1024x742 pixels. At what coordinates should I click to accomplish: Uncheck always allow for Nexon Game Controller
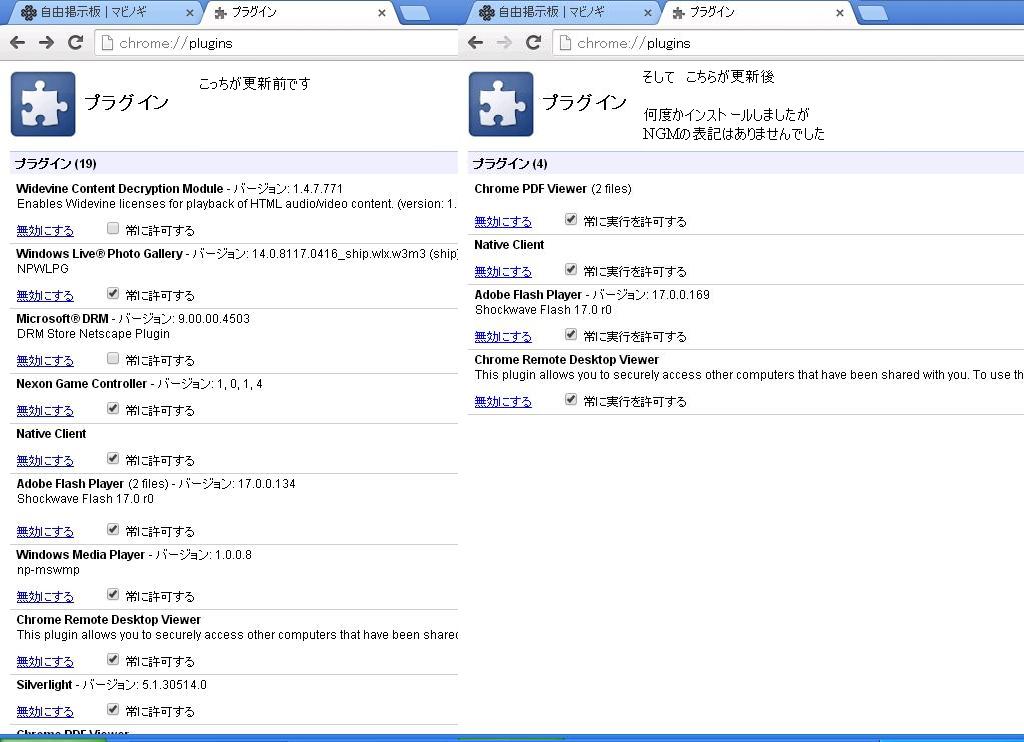click(x=113, y=409)
